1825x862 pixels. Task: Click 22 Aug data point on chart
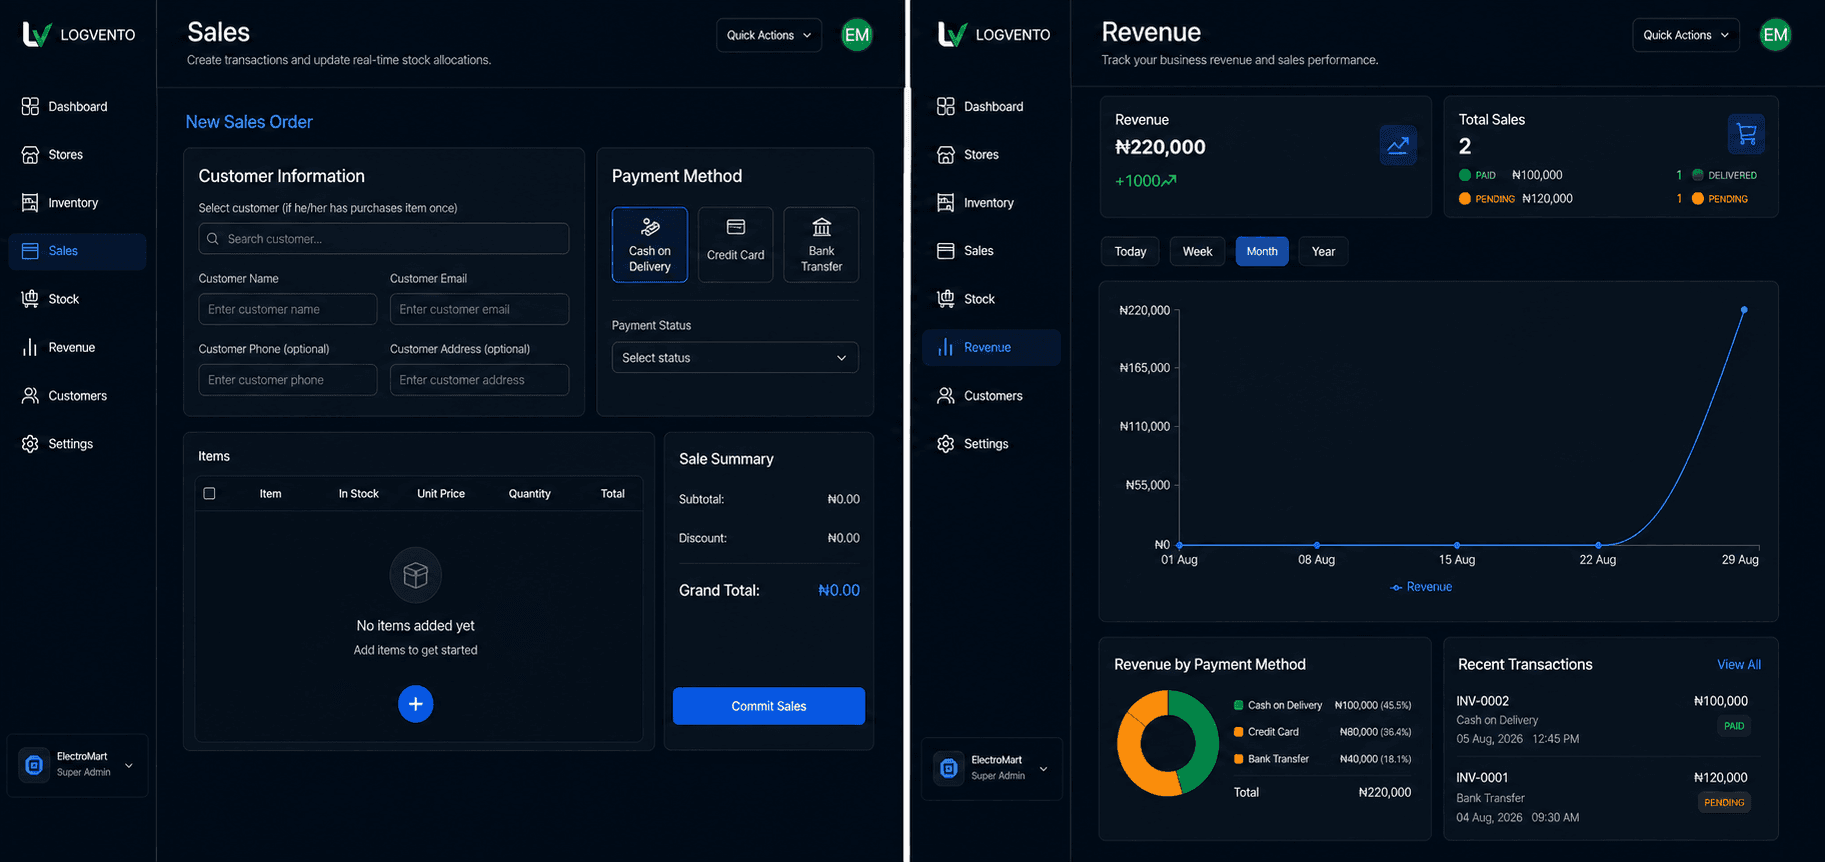[1598, 545]
